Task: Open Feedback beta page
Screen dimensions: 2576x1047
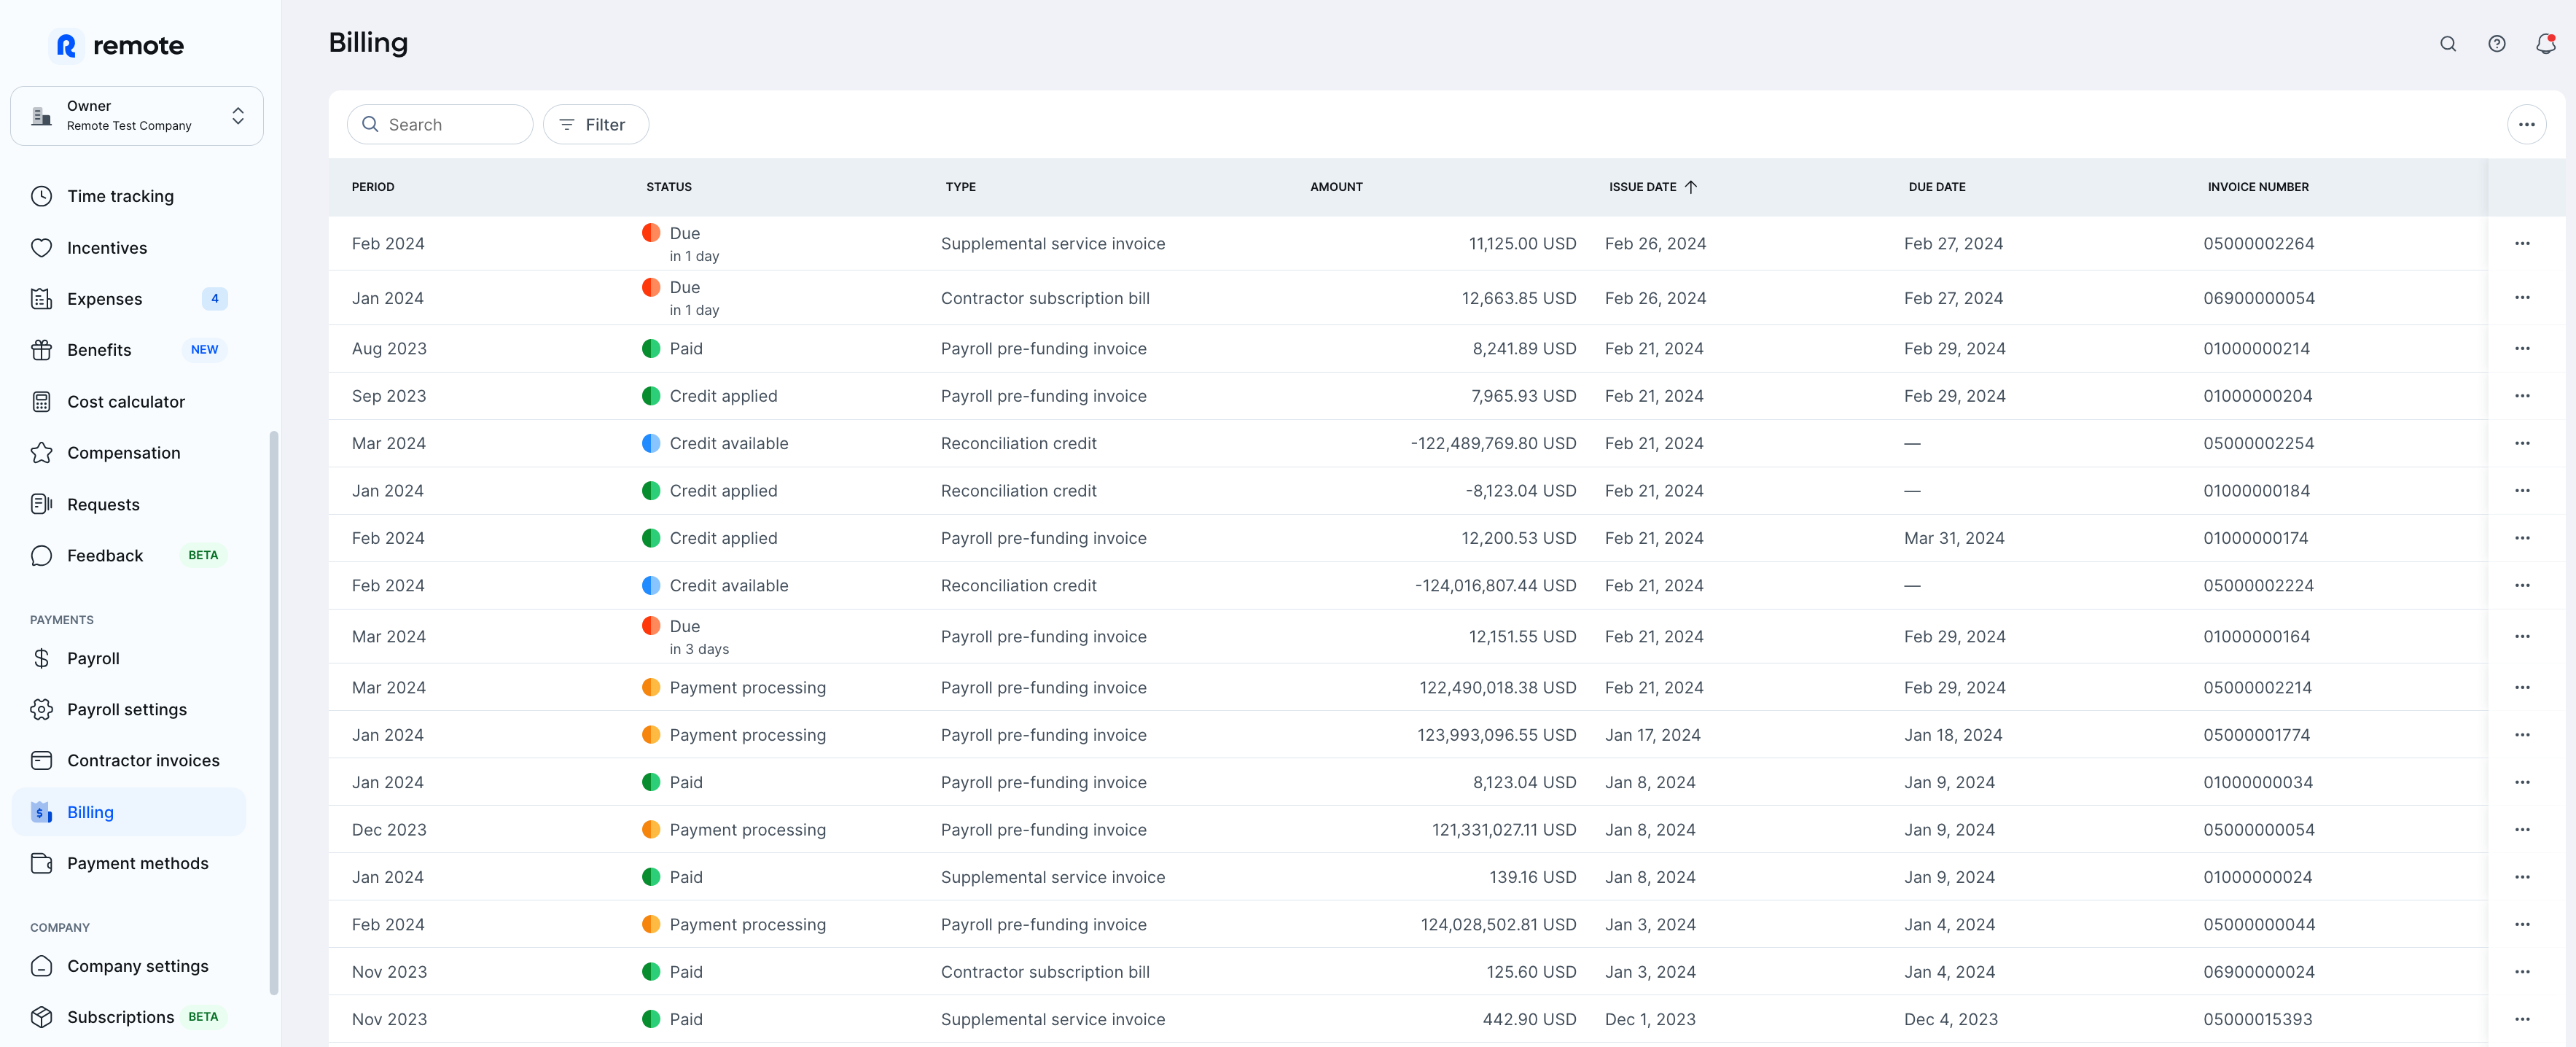Action: pos(129,556)
